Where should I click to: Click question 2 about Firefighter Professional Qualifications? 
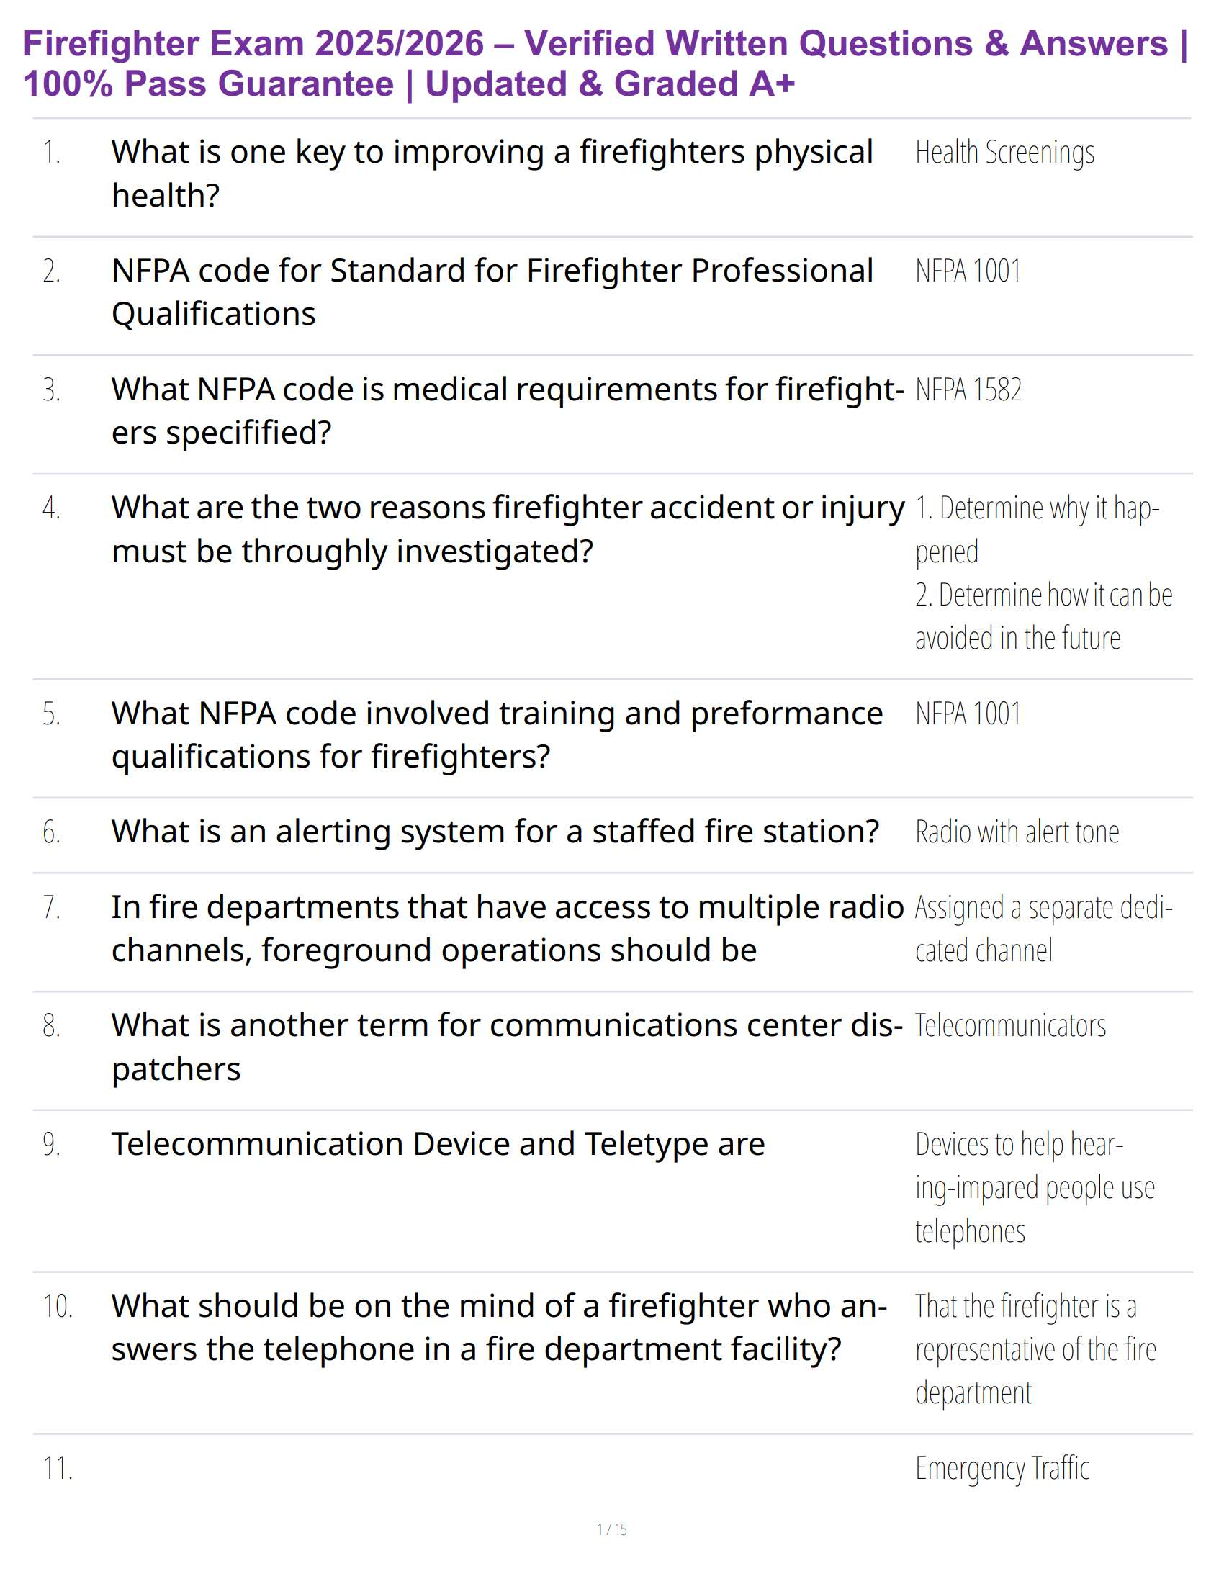pos(492,292)
